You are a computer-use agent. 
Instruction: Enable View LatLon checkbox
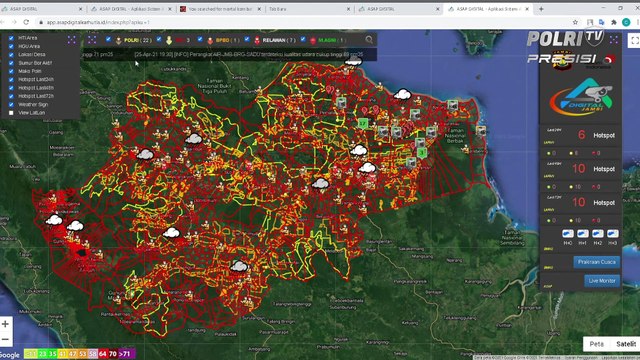click(x=11, y=113)
